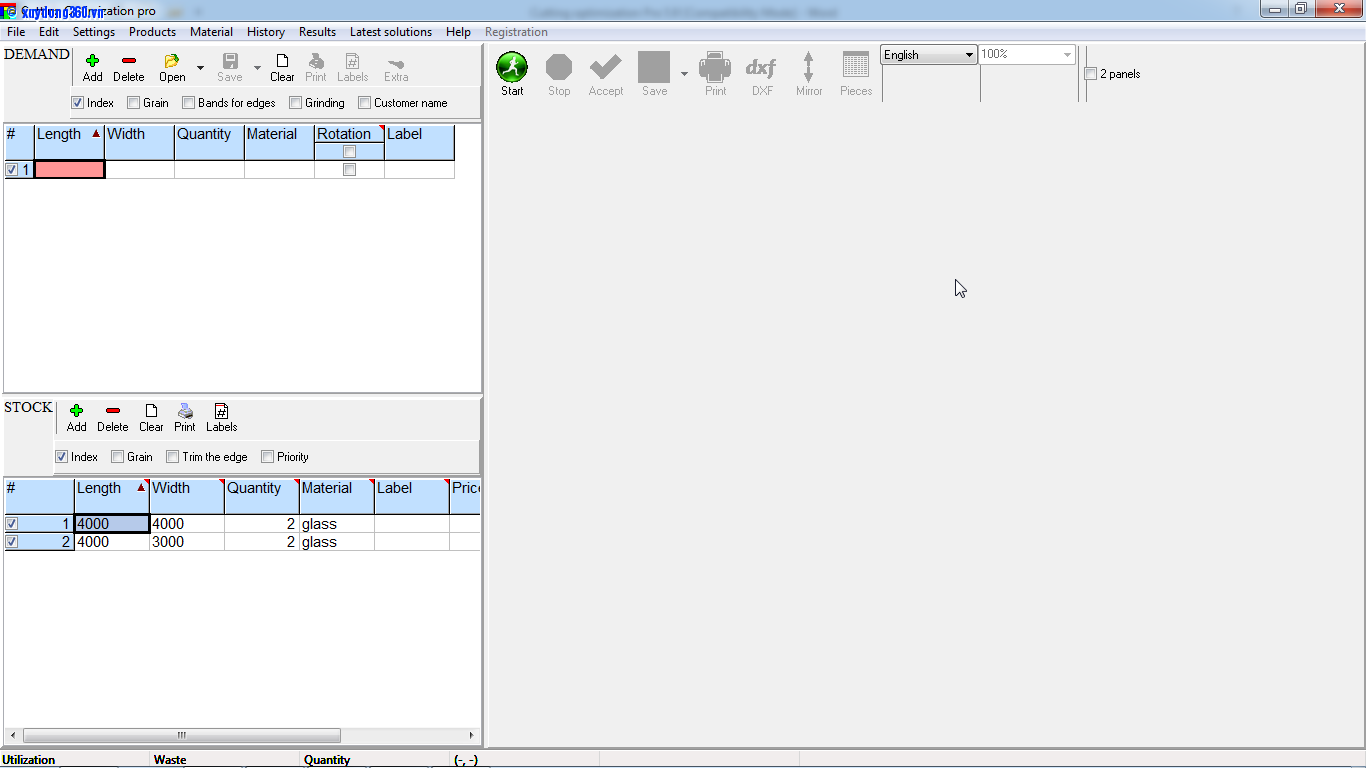Open the Help menu
1366x768 pixels.
tap(458, 32)
